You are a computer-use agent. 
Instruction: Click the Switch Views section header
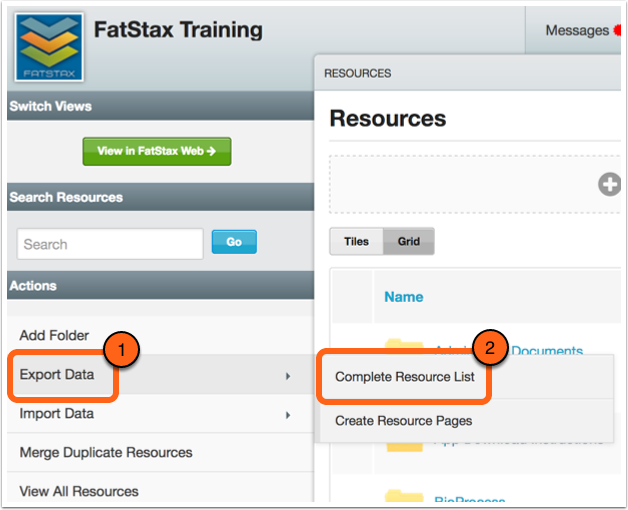[160, 106]
